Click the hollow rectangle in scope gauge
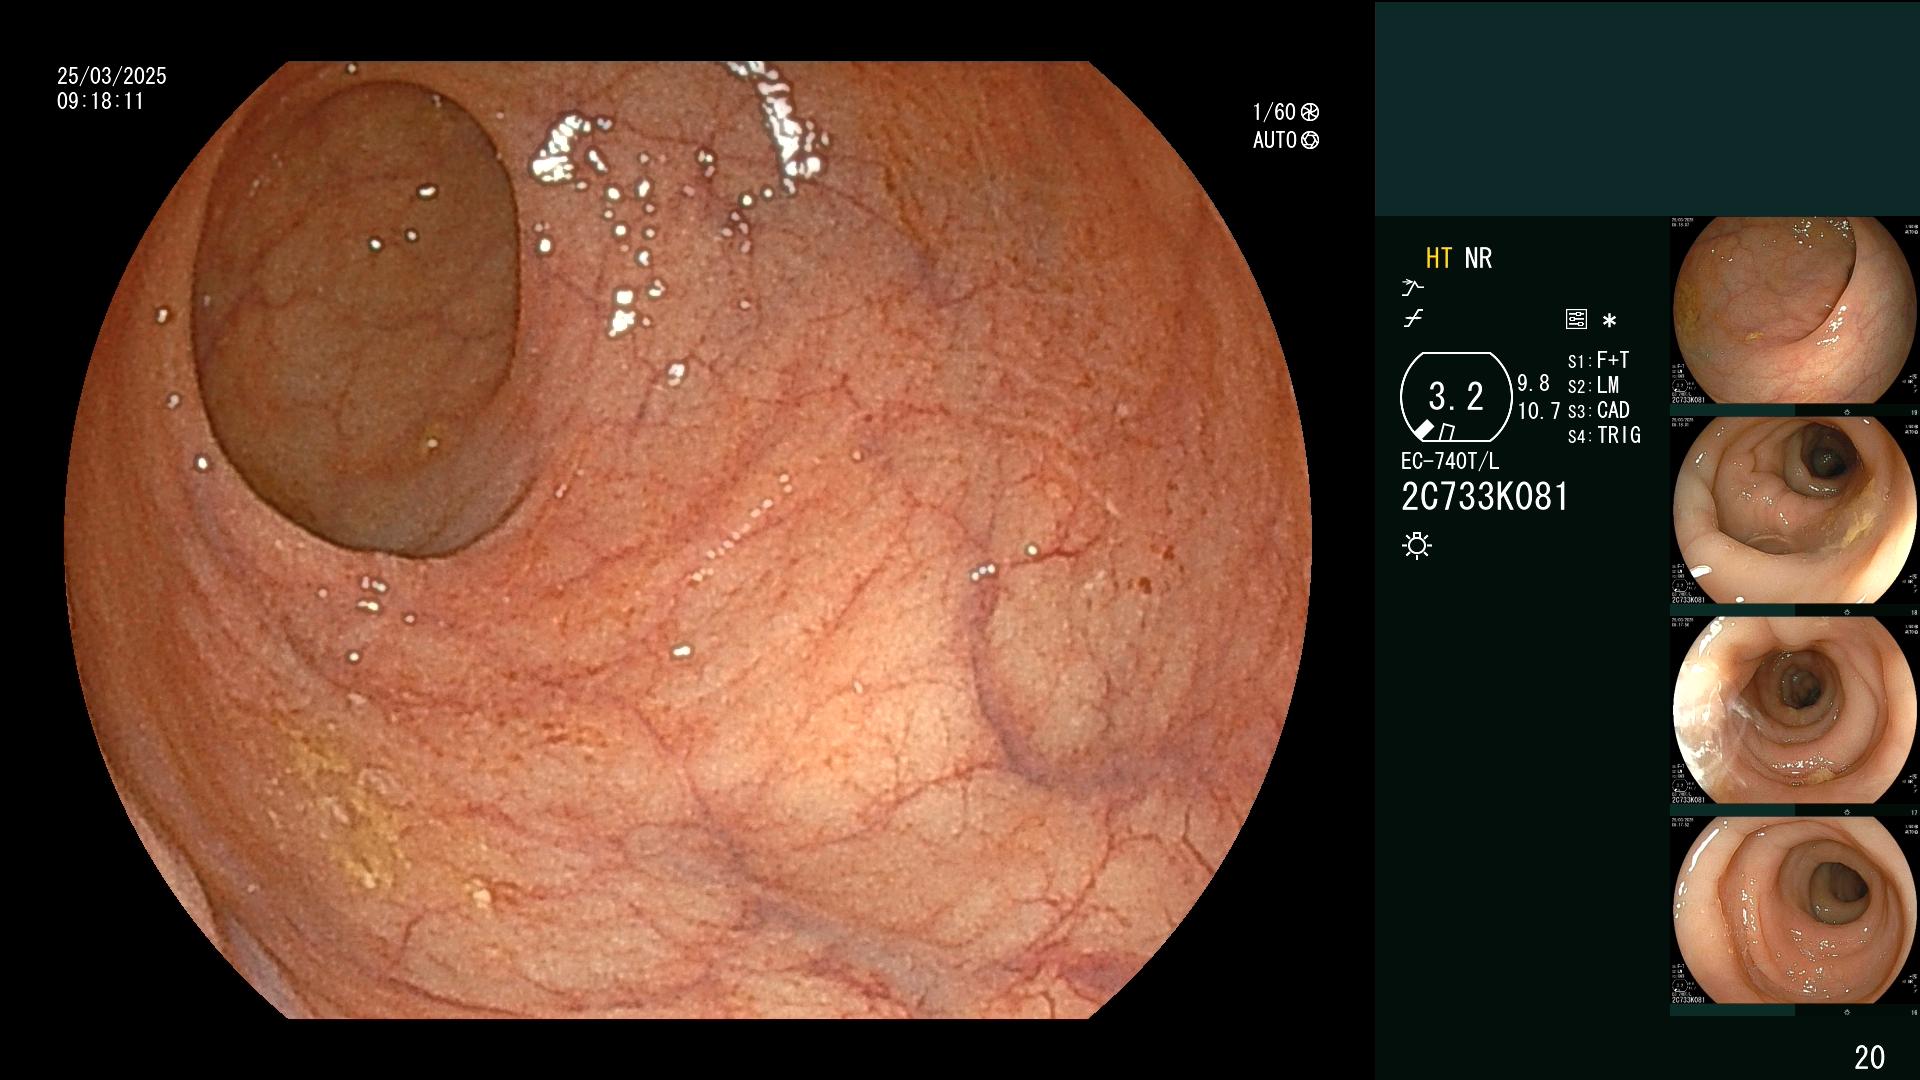This screenshot has width=1920, height=1080. click(x=1446, y=432)
